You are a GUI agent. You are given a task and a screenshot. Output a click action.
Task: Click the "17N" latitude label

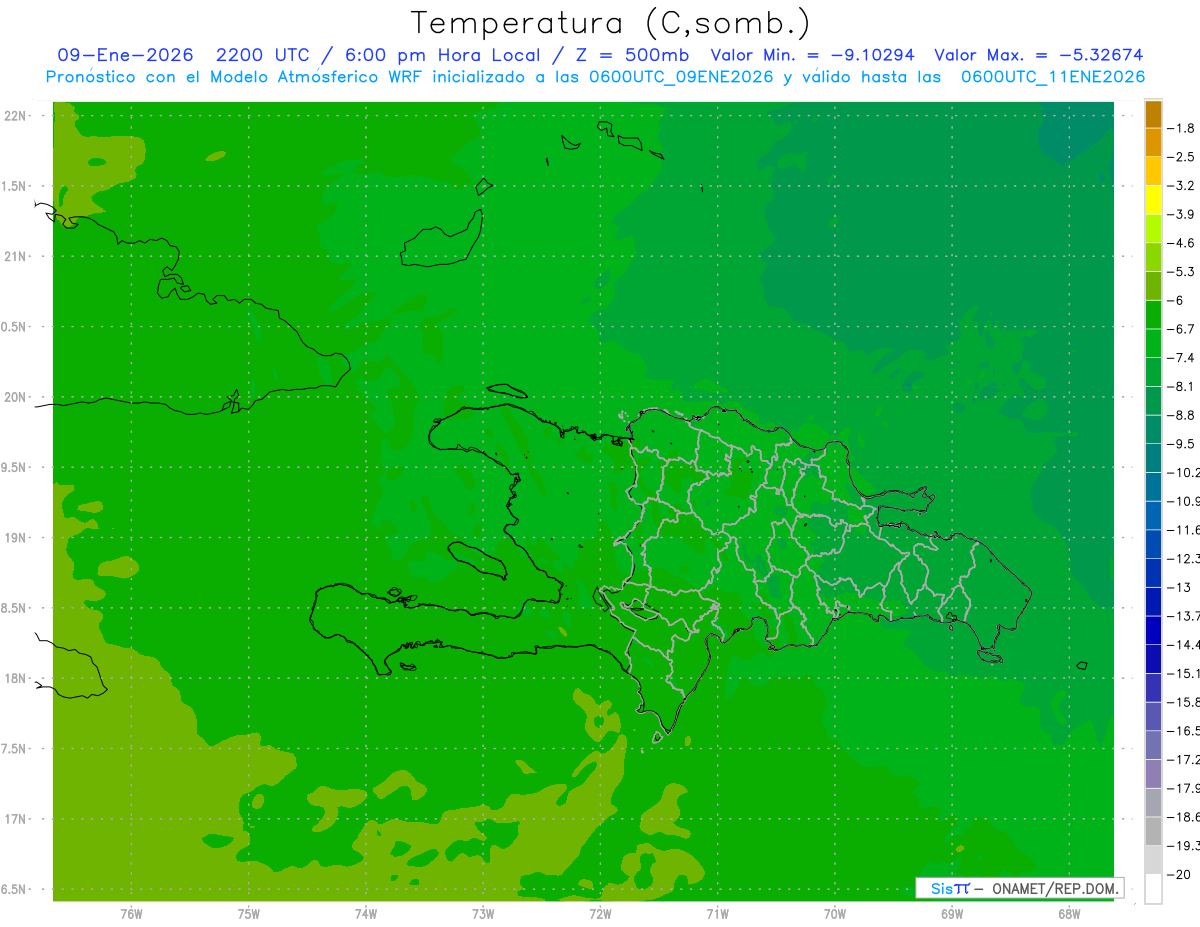point(15,819)
